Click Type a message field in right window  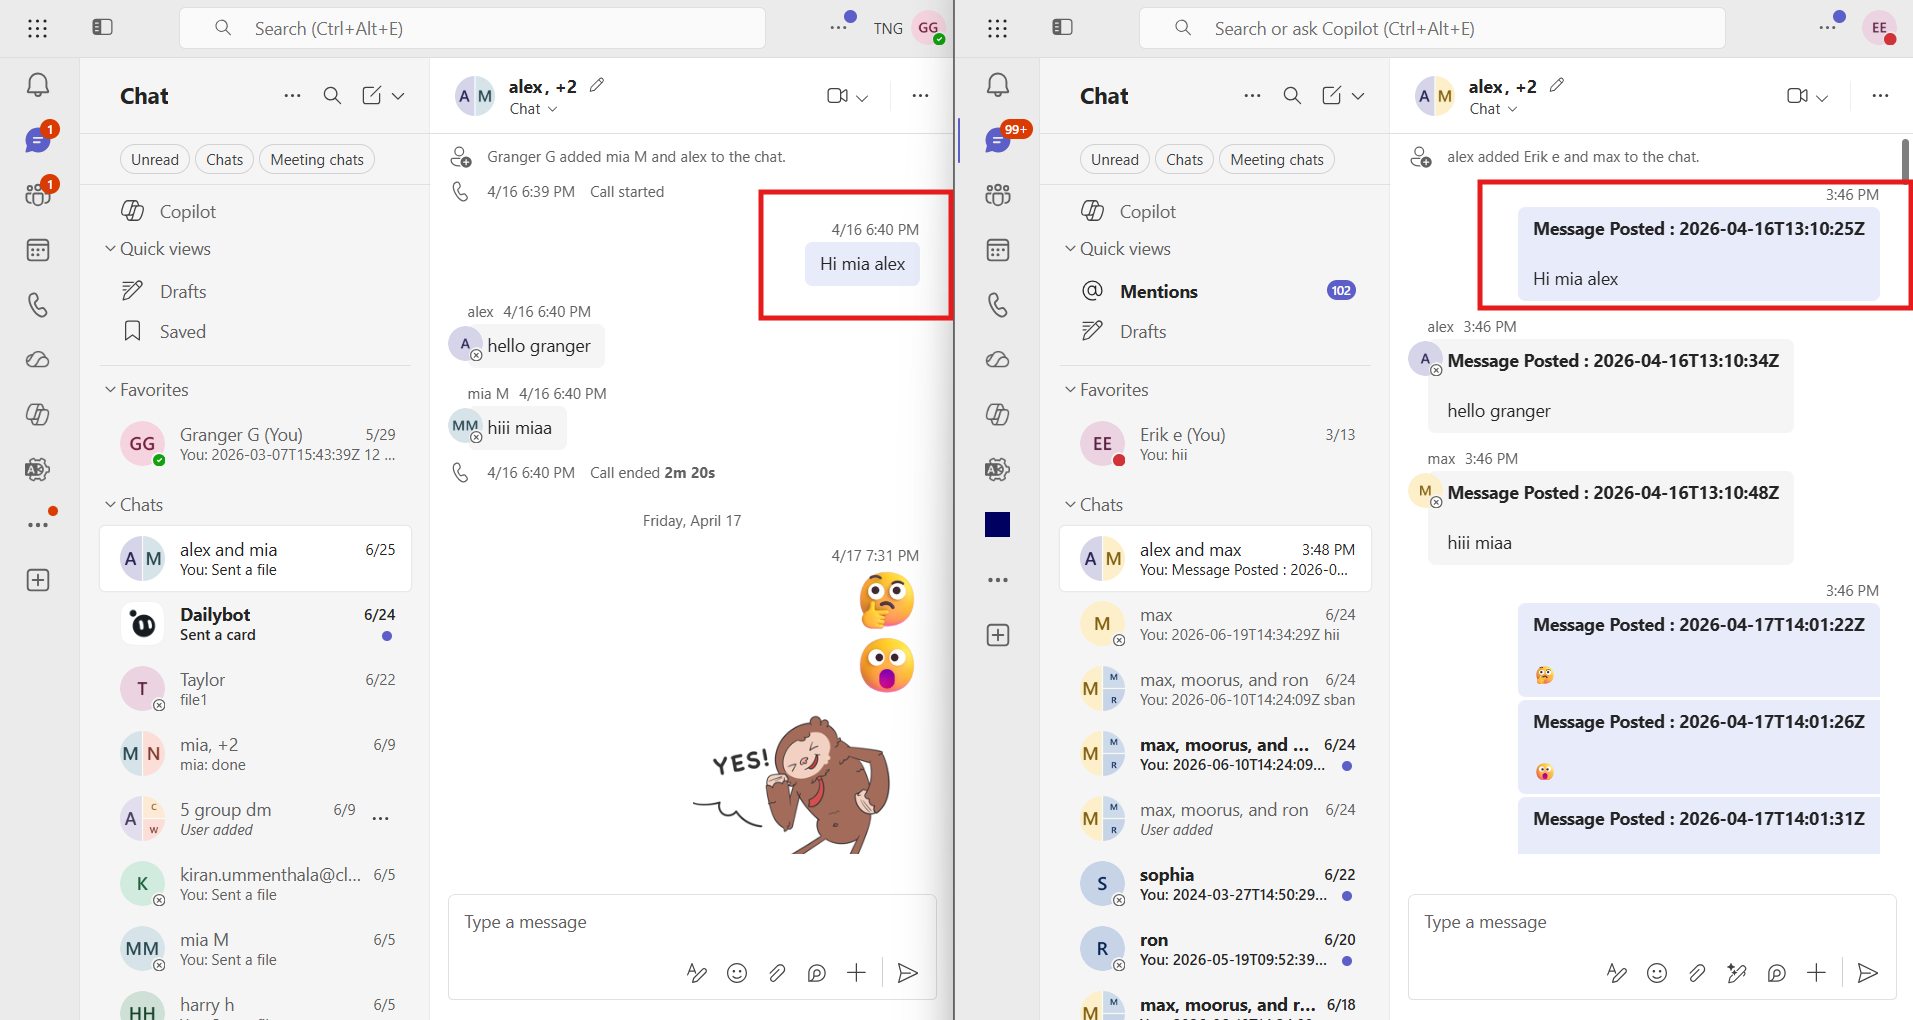click(x=1652, y=922)
